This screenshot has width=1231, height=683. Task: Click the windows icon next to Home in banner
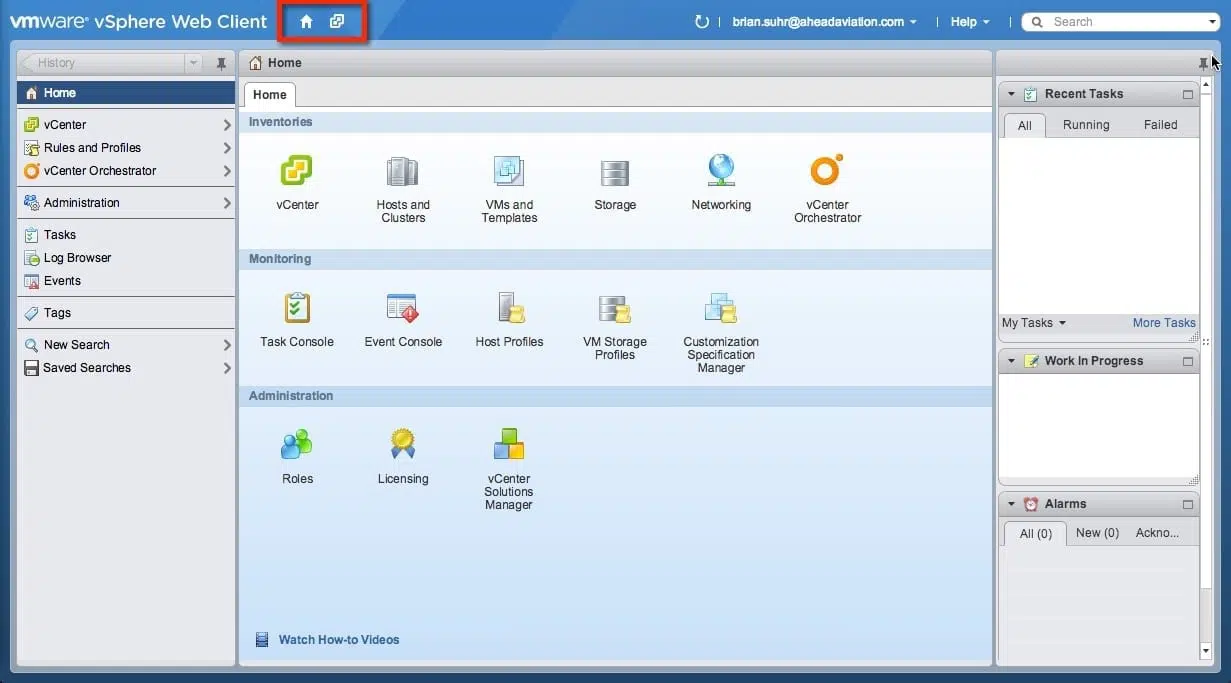coord(337,21)
